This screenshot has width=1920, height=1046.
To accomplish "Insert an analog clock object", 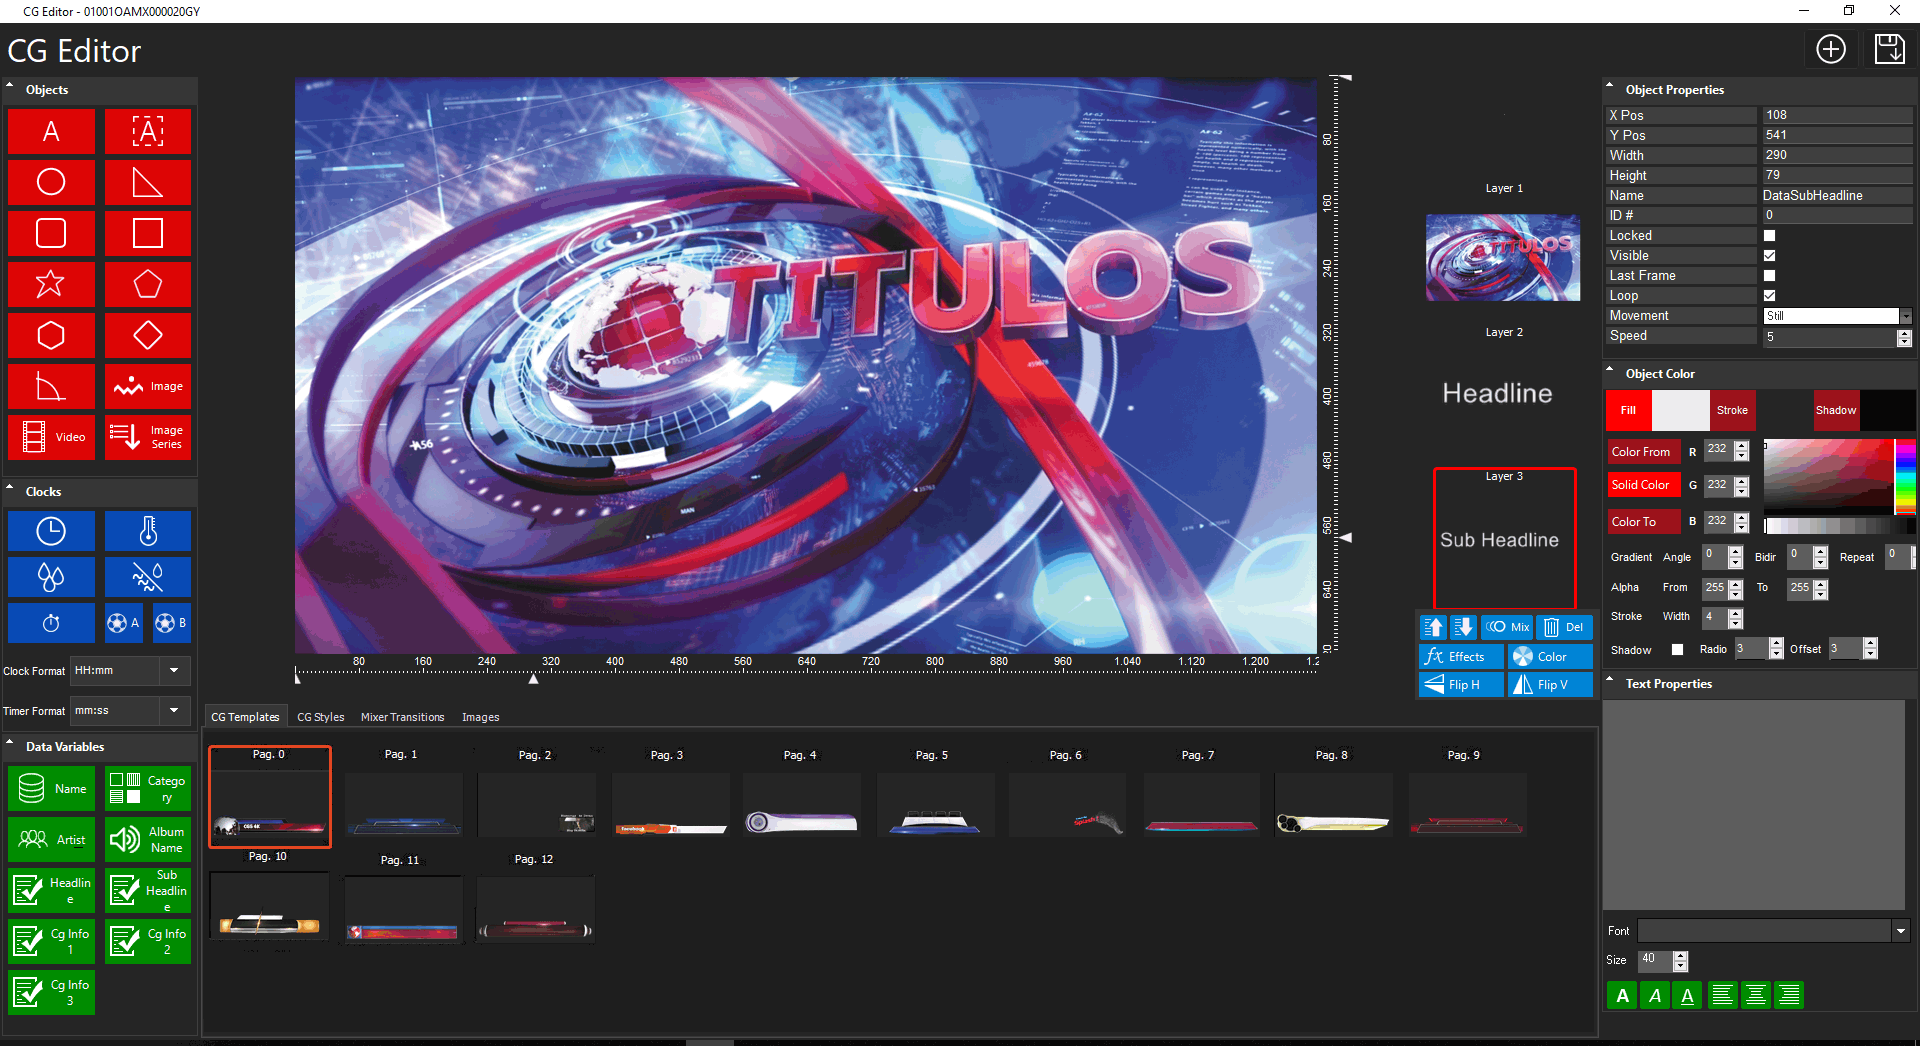I will 51,531.
